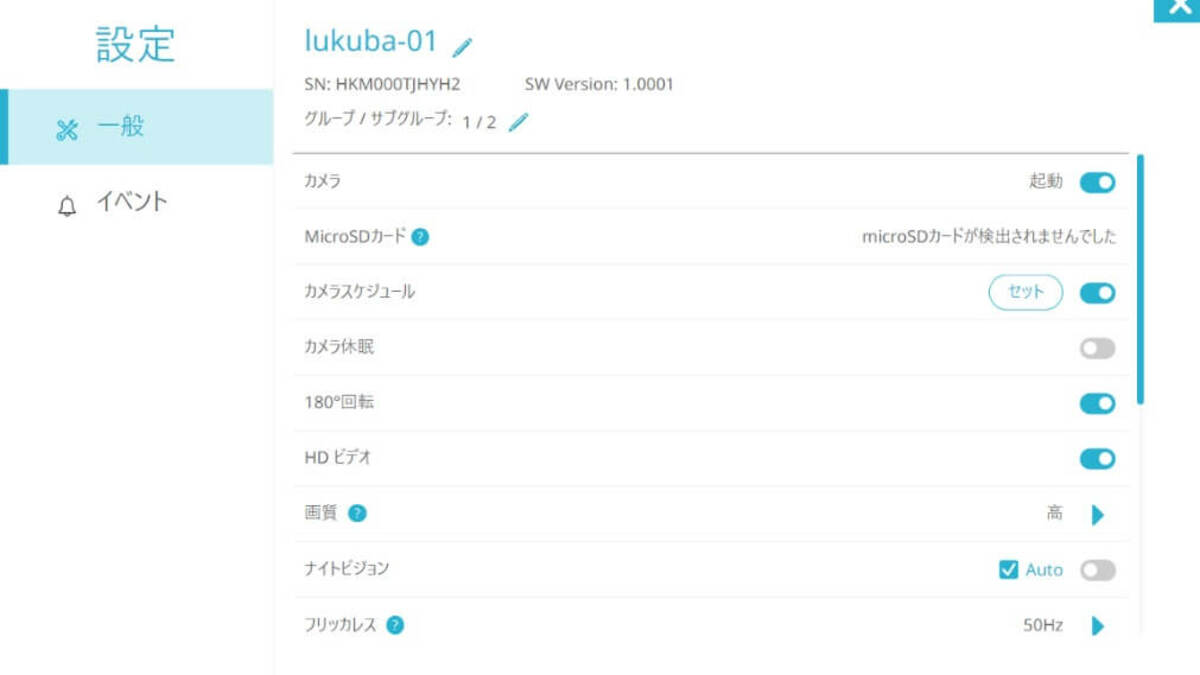Click the bell icon for イベント
This screenshot has height=675, width=1200.
67,206
